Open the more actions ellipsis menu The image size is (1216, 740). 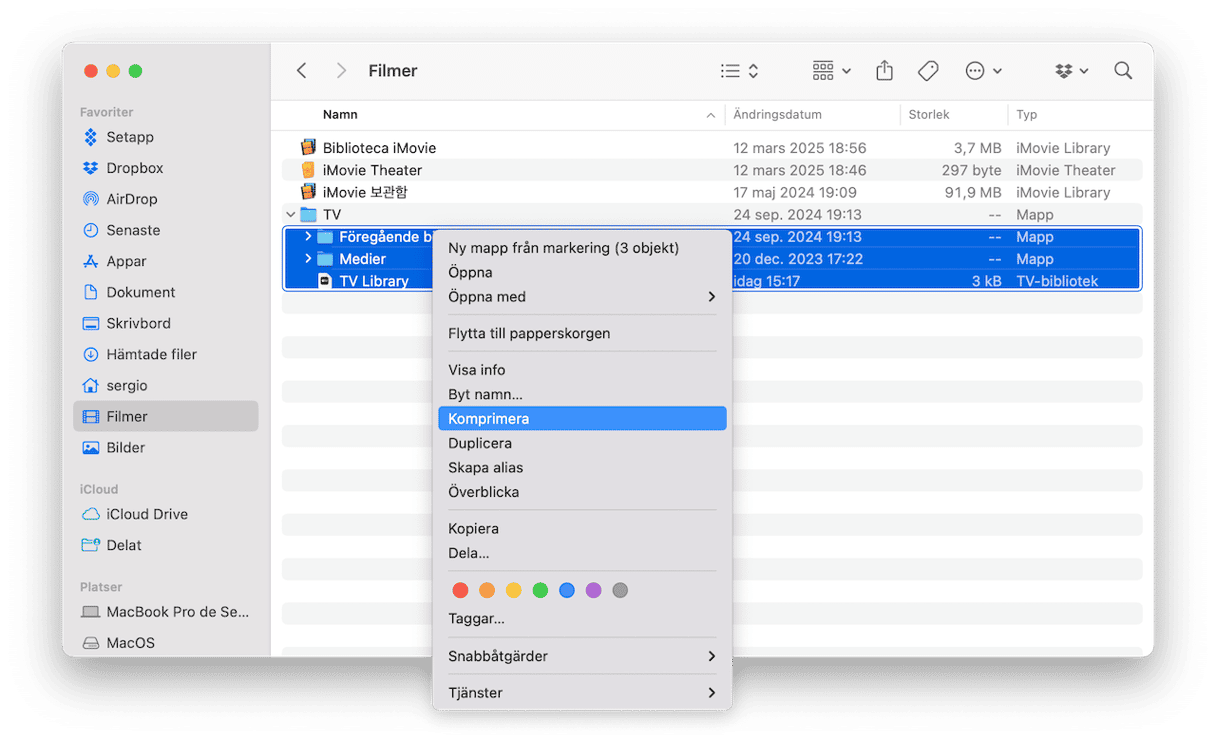click(x=983, y=71)
